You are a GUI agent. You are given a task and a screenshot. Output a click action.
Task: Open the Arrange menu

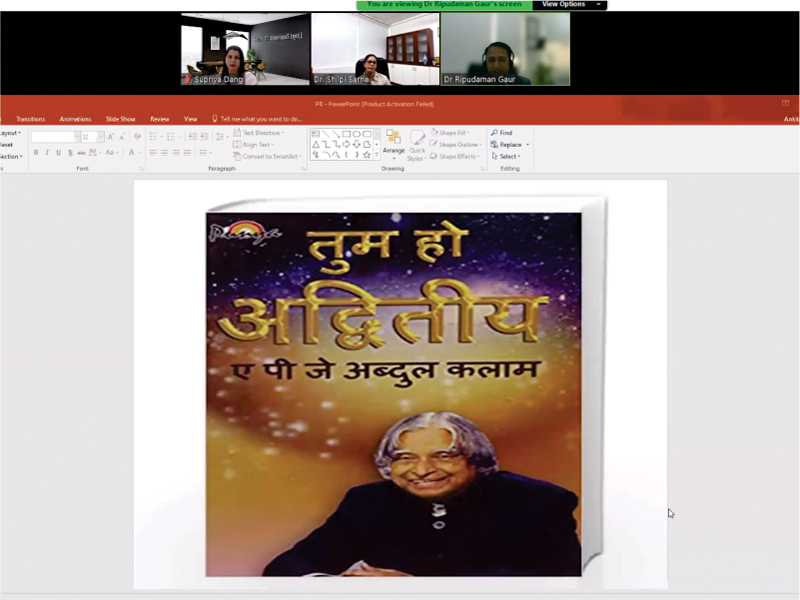[393, 144]
